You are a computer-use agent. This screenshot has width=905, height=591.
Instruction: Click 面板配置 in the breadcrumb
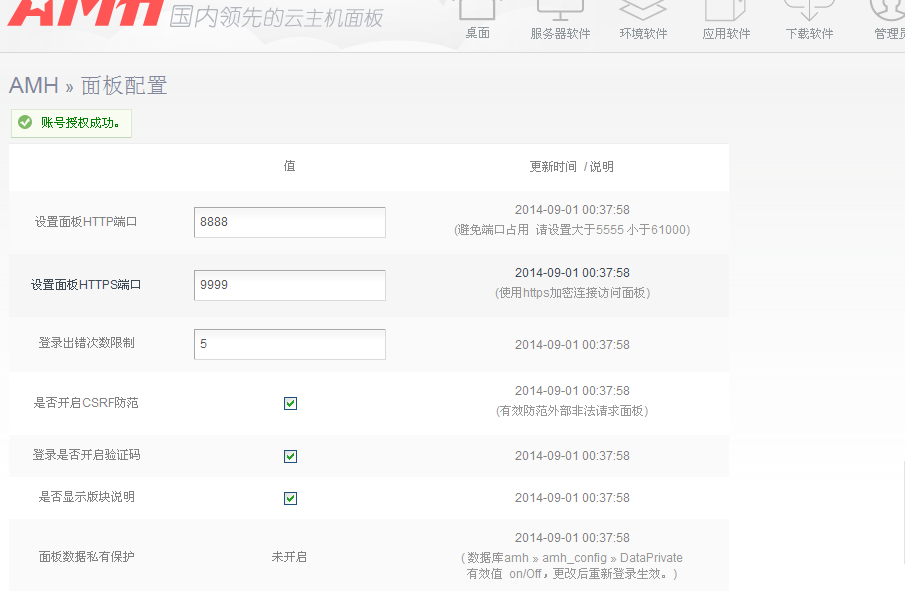click(124, 86)
